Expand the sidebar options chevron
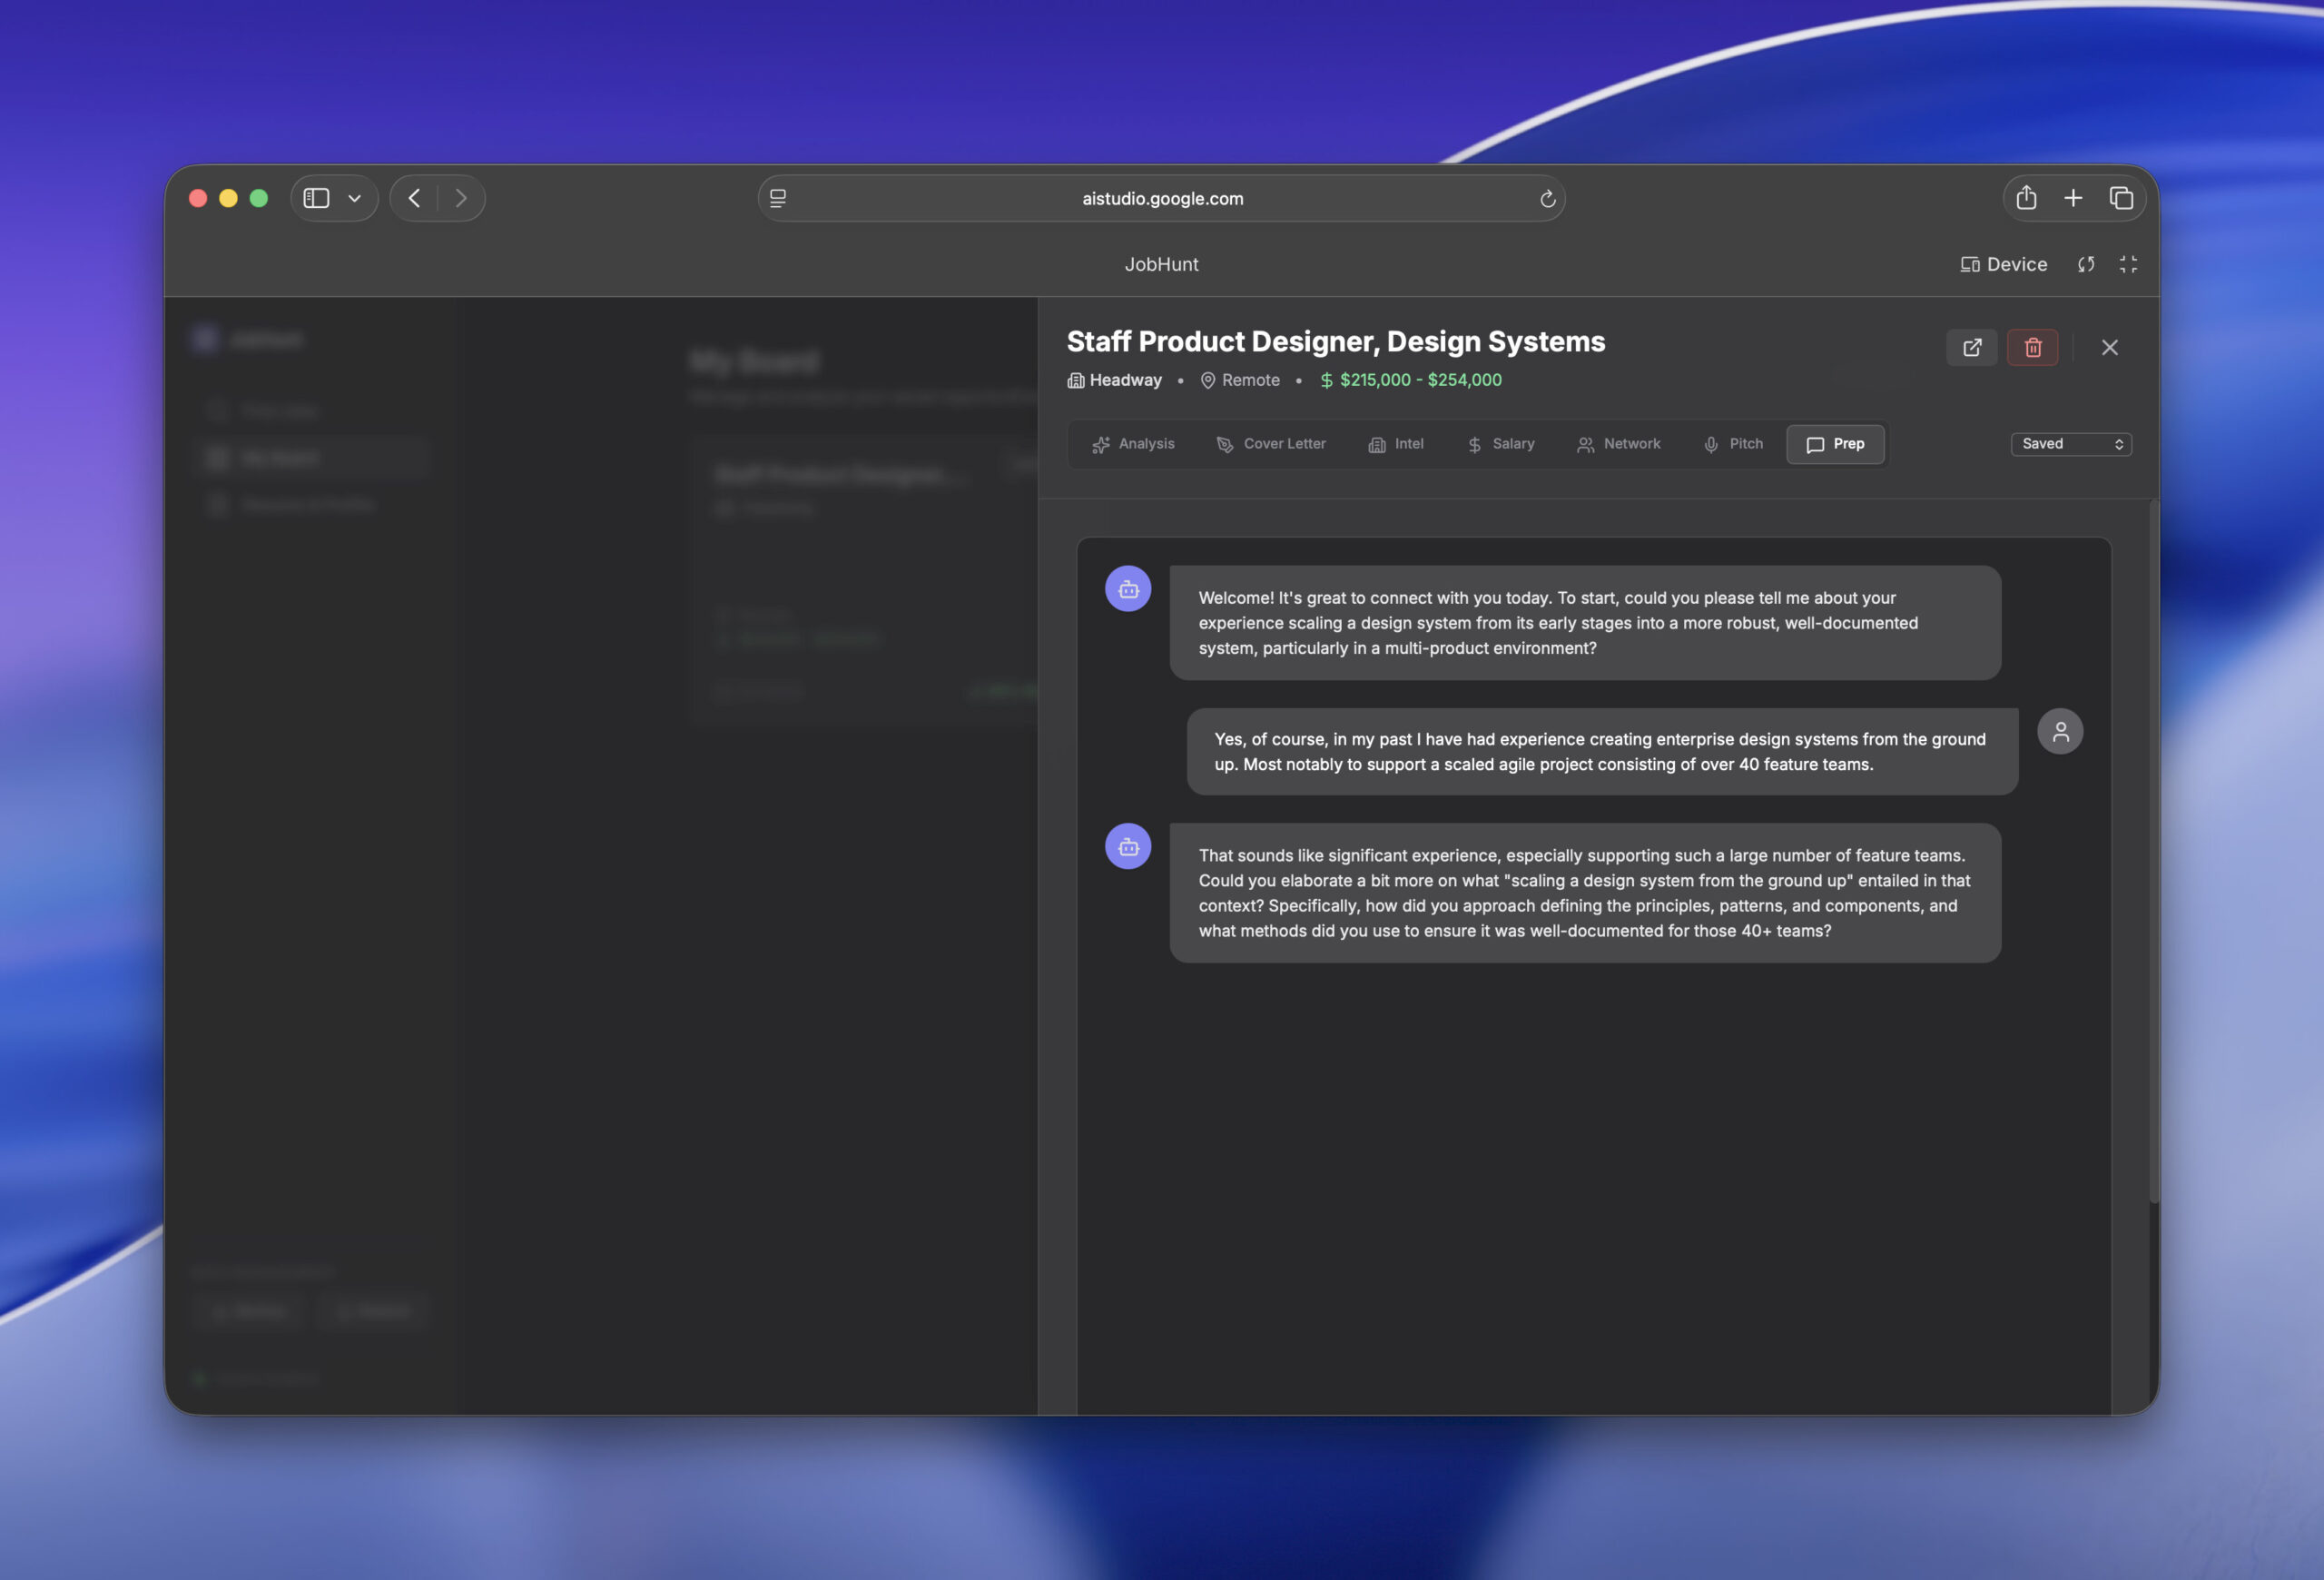Image resolution: width=2324 pixels, height=1580 pixels. click(x=354, y=198)
